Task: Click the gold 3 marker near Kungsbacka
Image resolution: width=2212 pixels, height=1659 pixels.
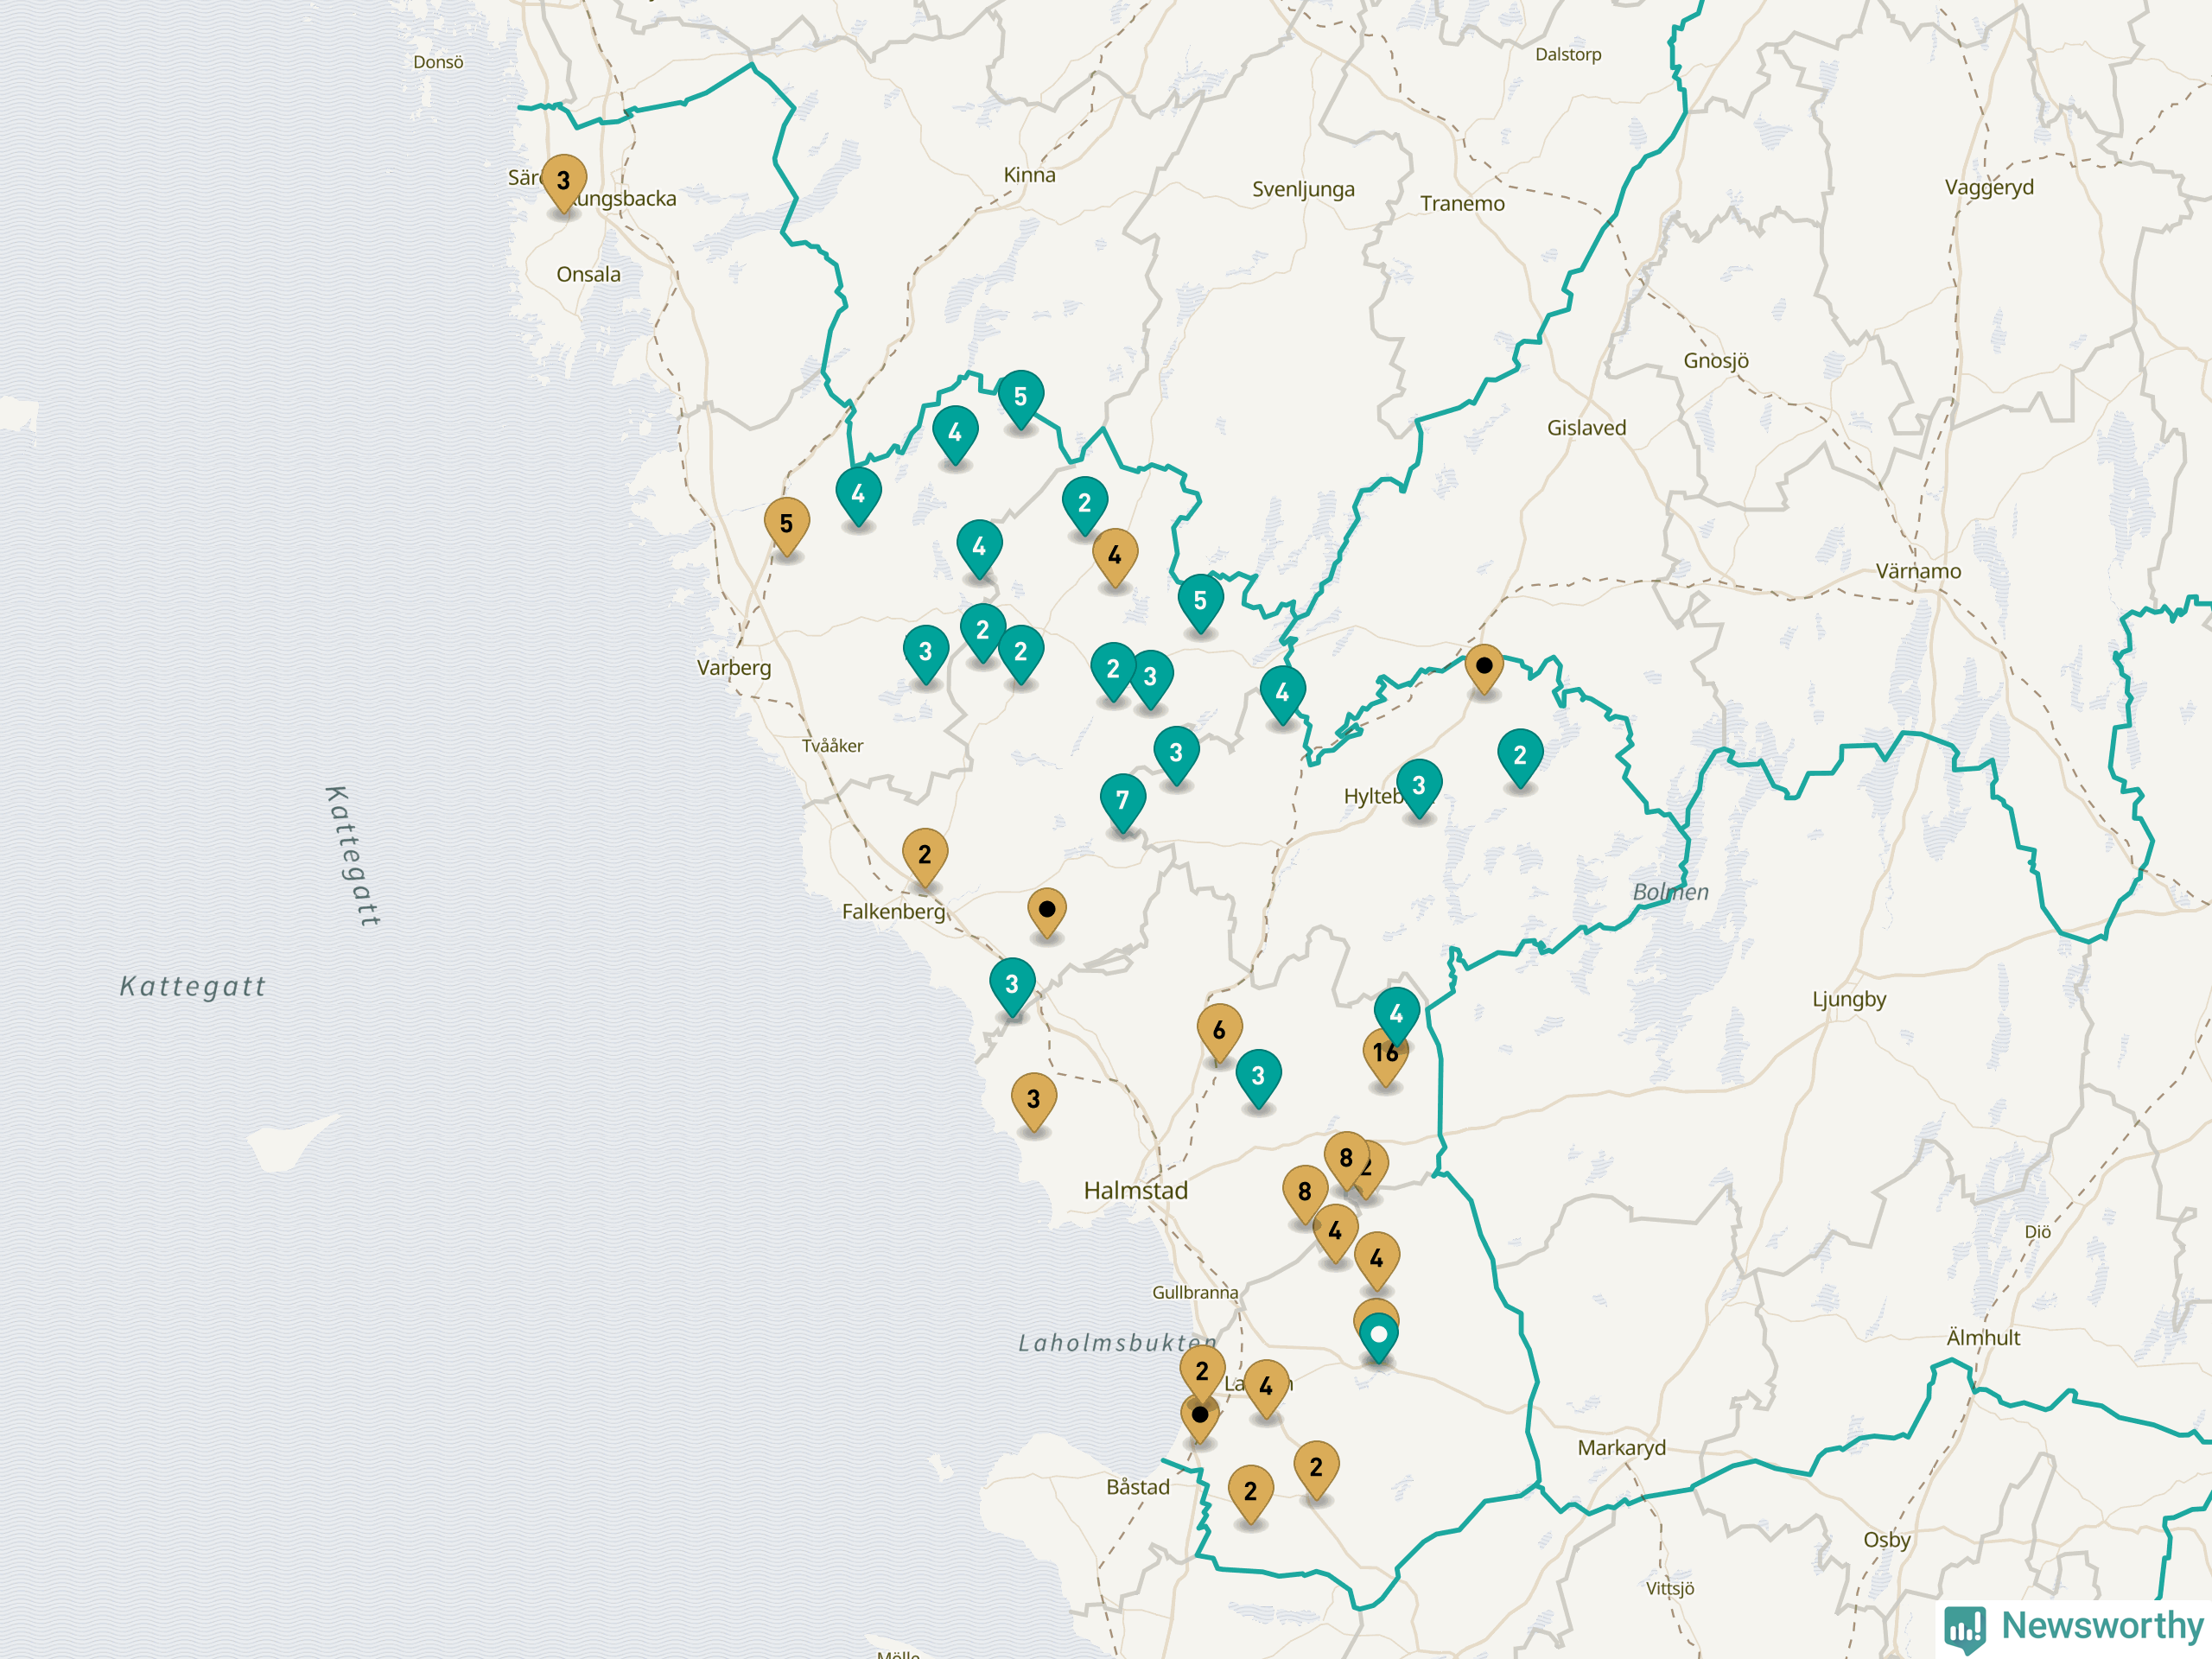Action: [x=563, y=181]
